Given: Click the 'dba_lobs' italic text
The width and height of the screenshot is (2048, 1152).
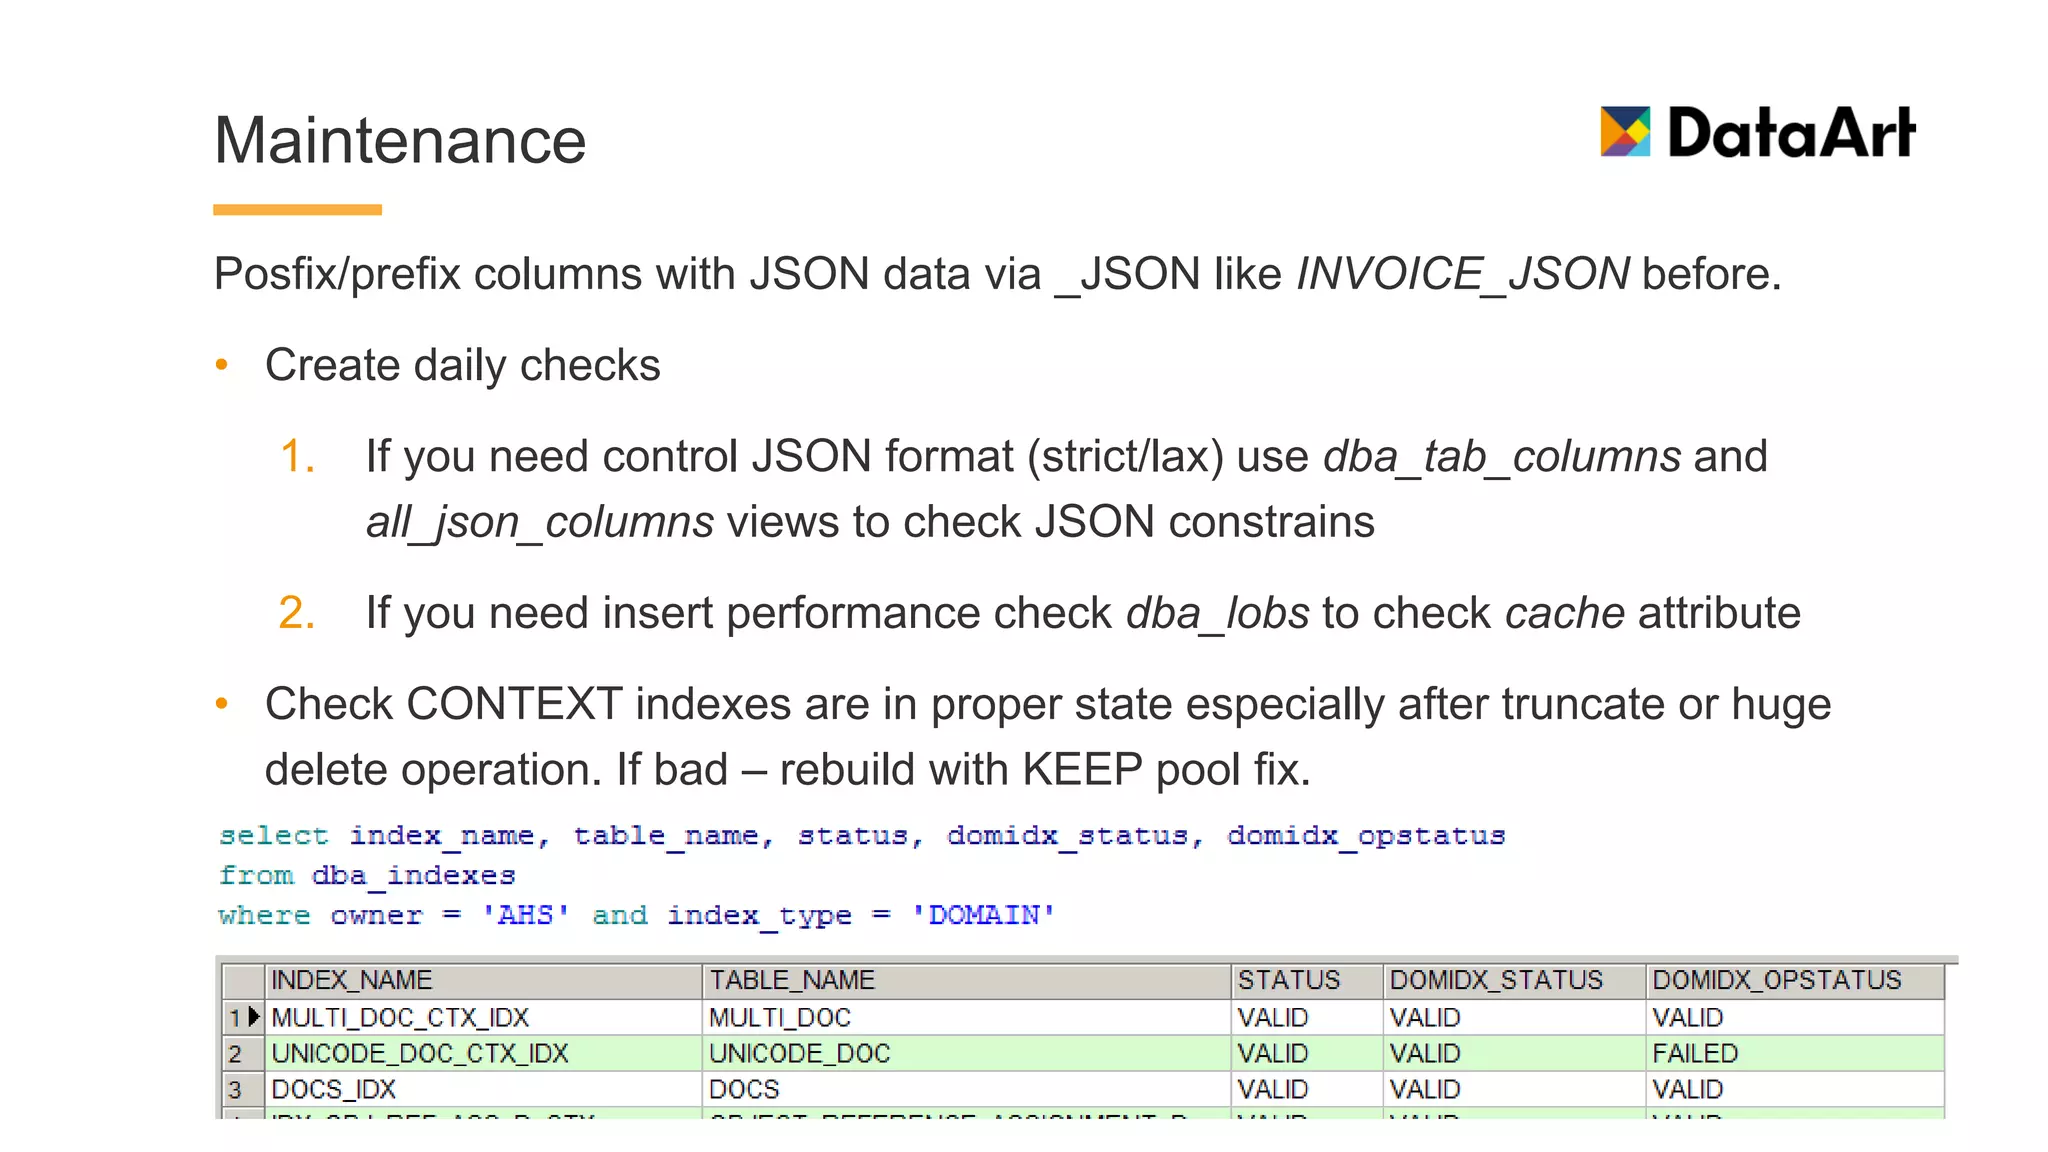Looking at the screenshot, I should coord(1217,613).
